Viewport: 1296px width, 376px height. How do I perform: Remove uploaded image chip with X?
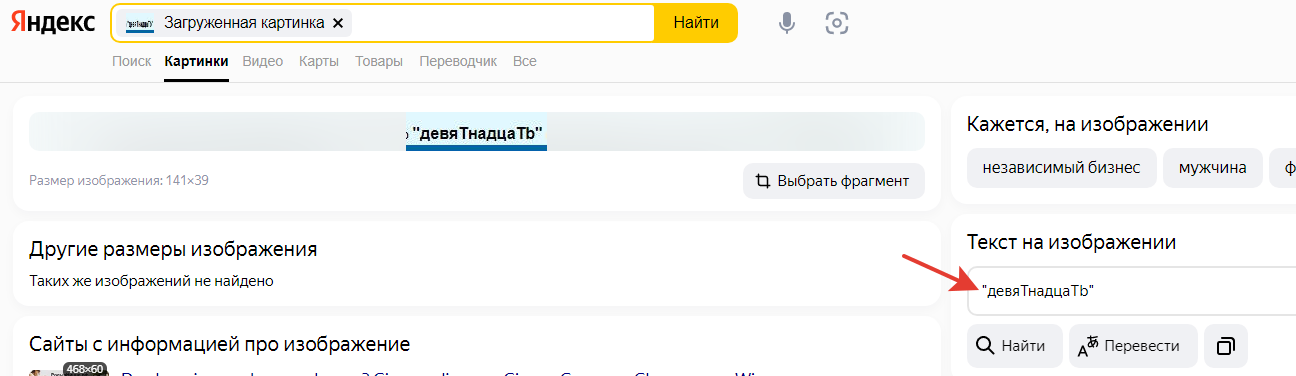tap(337, 23)
